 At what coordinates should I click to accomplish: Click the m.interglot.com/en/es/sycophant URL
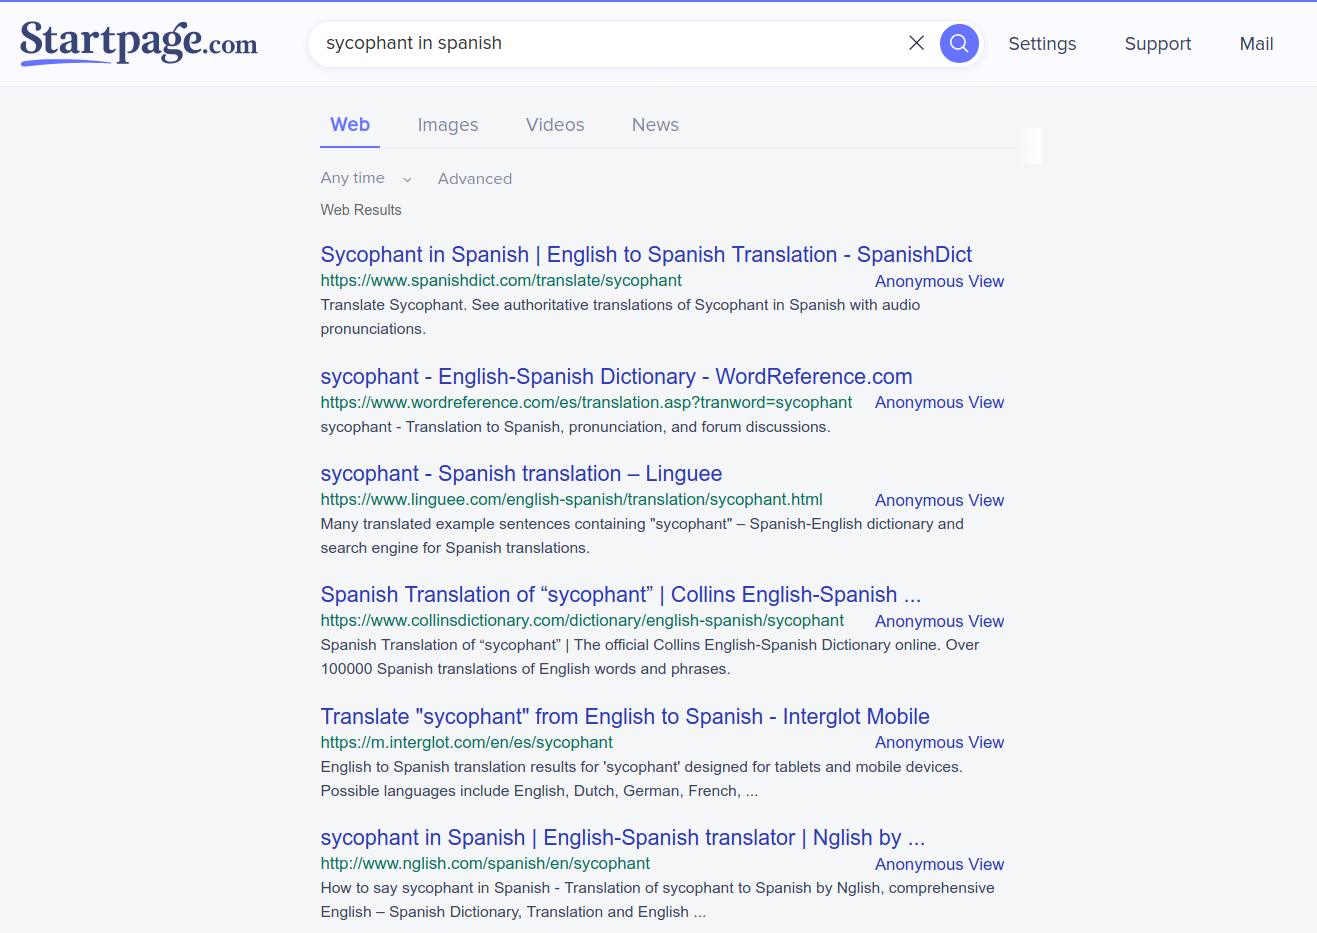(x=466, y=743)
